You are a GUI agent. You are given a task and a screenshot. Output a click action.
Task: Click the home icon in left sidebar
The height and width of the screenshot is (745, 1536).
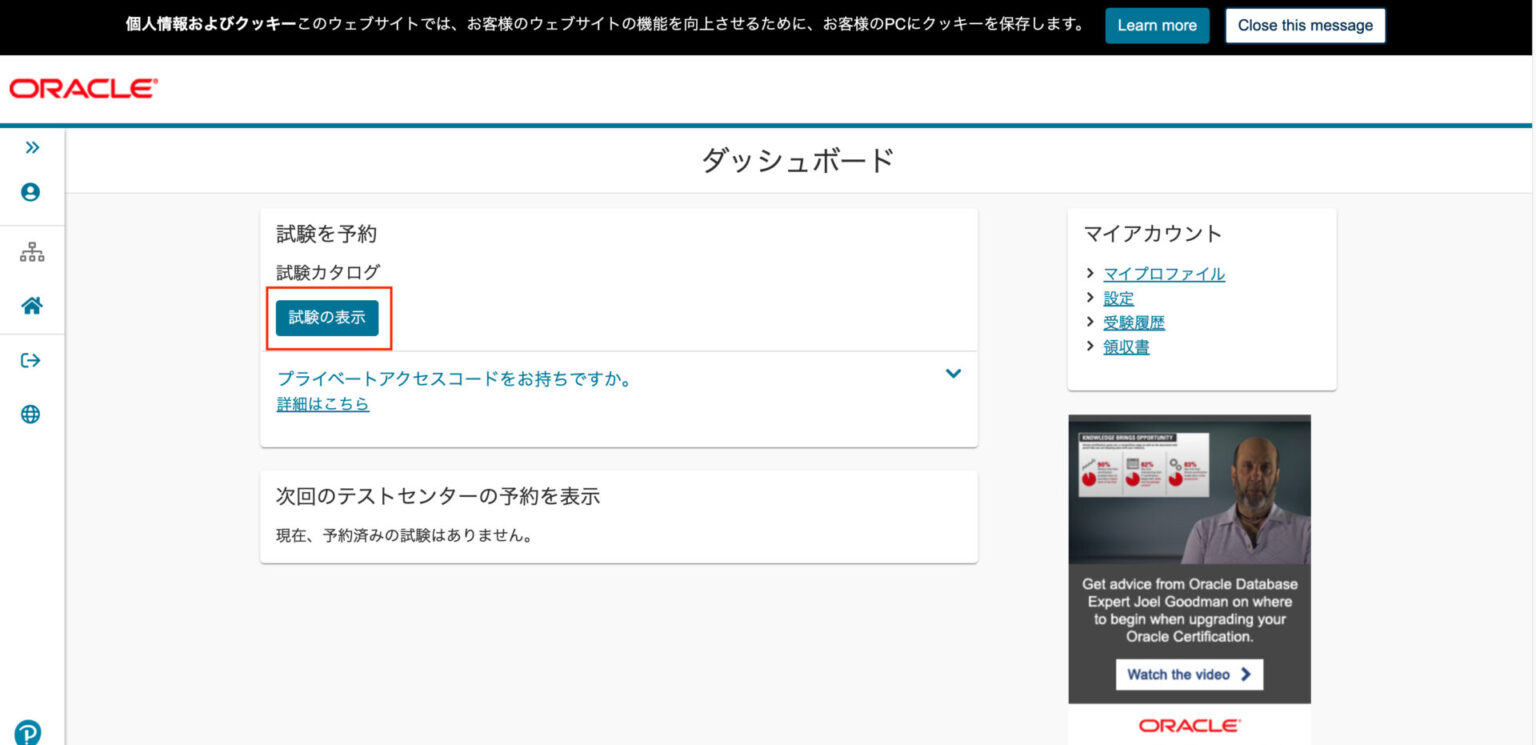tap(31, 306)
